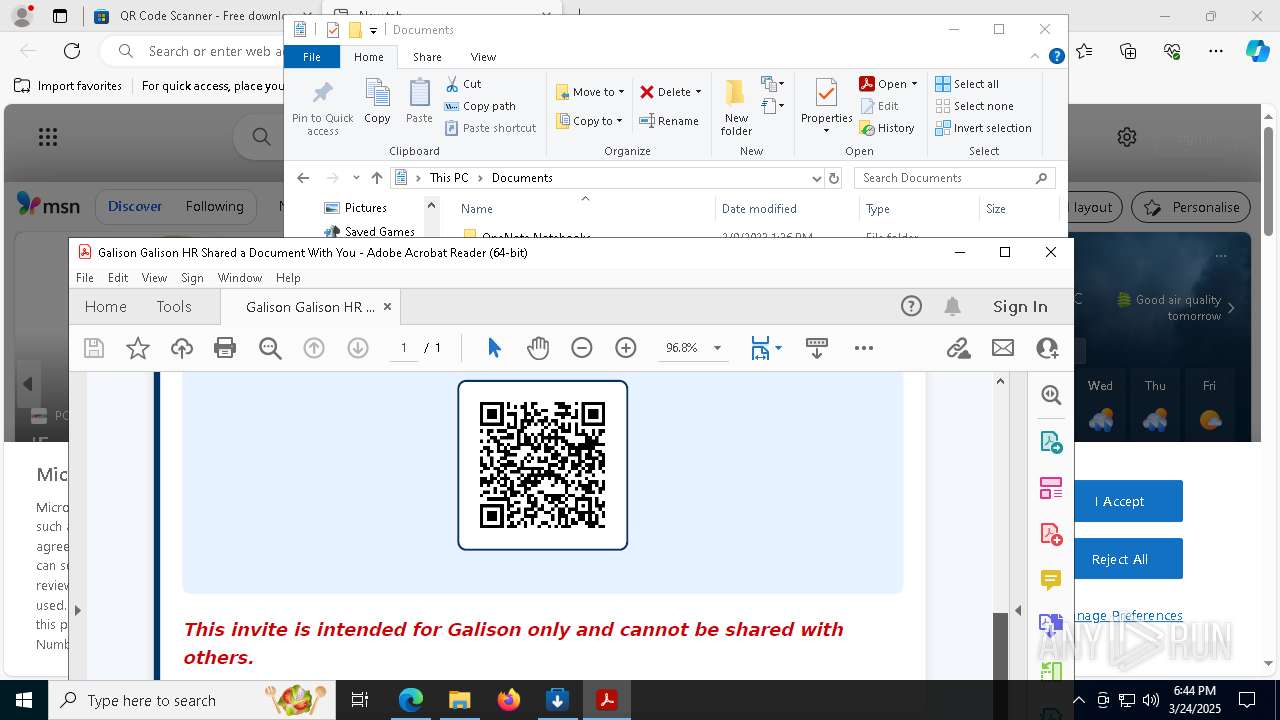Image resolution: width=1280 pixels, height=720 pixels.
Task: Click Invert selection in Explorer
Action: [983, 128]
